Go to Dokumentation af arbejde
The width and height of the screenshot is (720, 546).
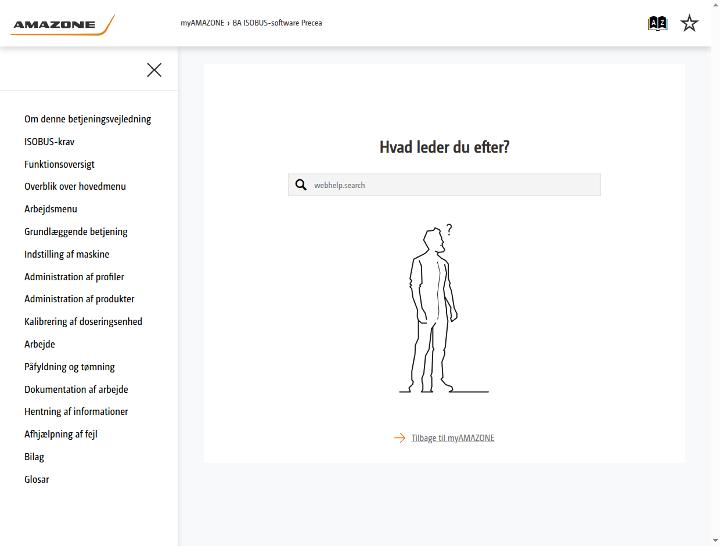click(76, 389)
